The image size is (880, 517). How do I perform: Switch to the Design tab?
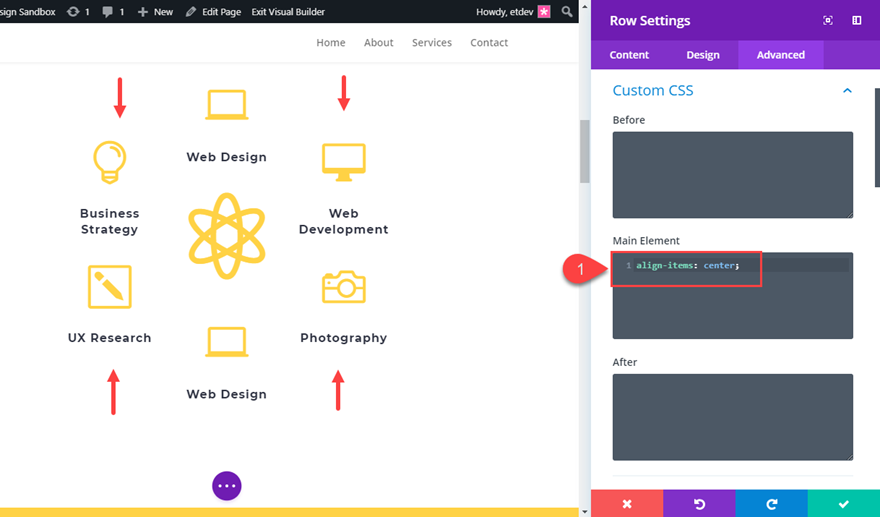tap(703, 55)
